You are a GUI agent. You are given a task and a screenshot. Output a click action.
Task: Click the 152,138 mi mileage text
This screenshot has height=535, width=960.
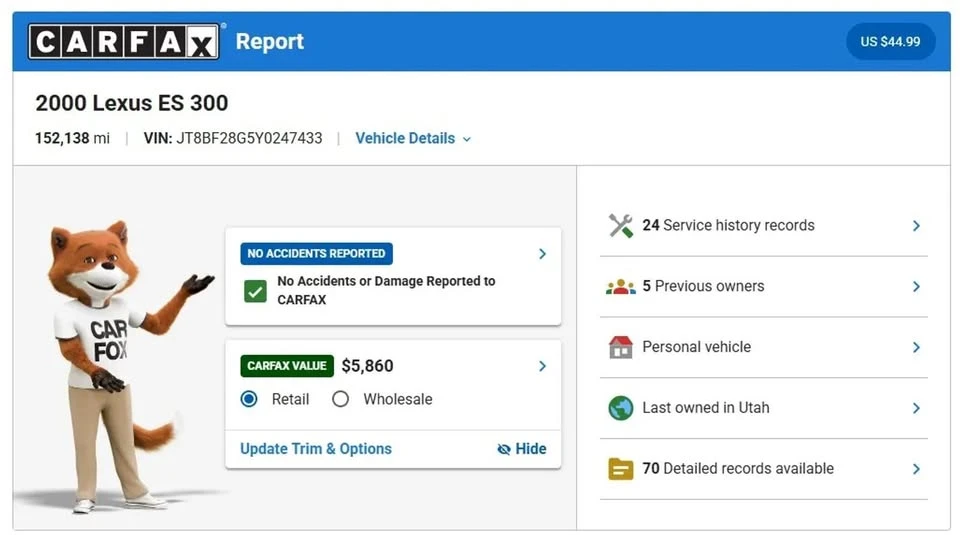(x=72, y=138)
